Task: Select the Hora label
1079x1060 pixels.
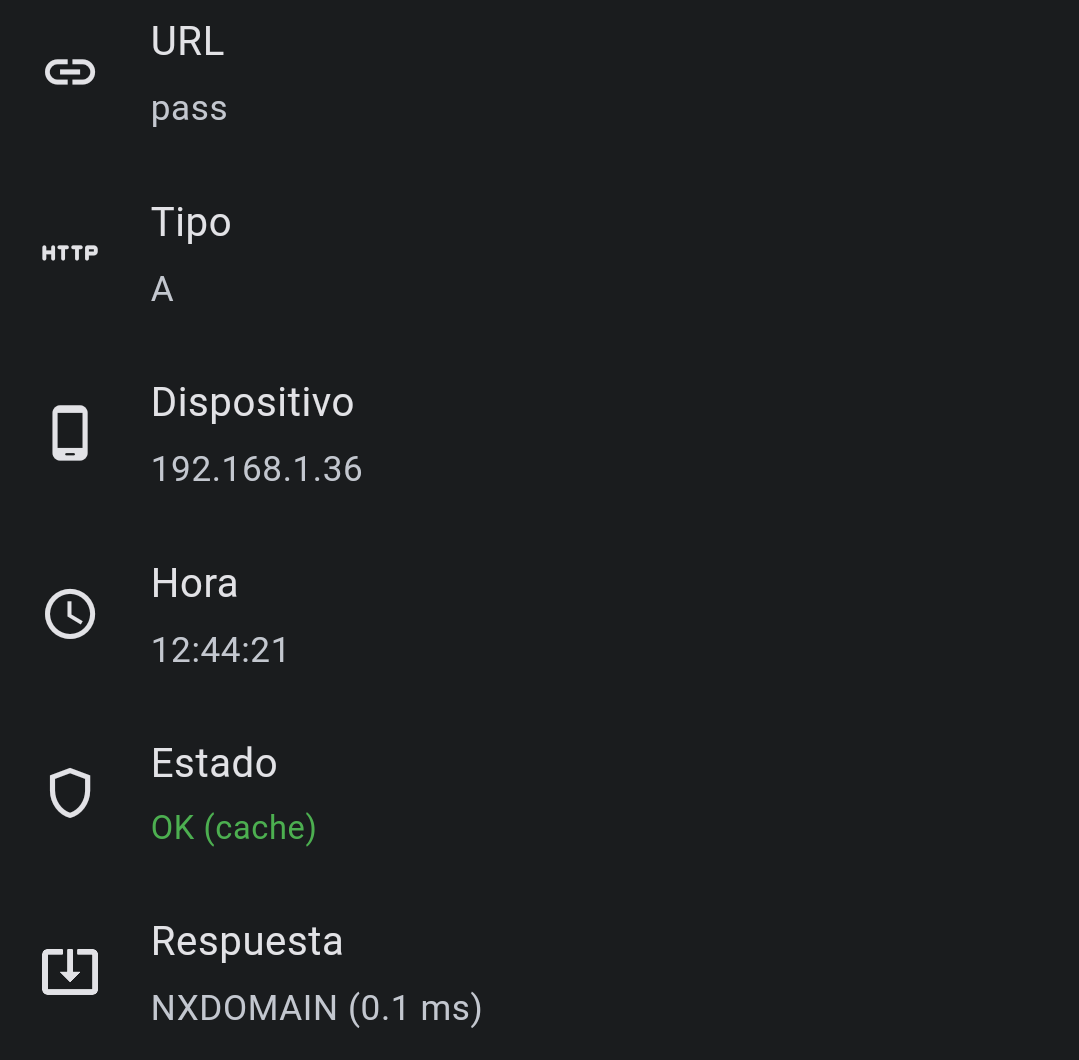Action: pyautogui.click(x=194, y=583)
